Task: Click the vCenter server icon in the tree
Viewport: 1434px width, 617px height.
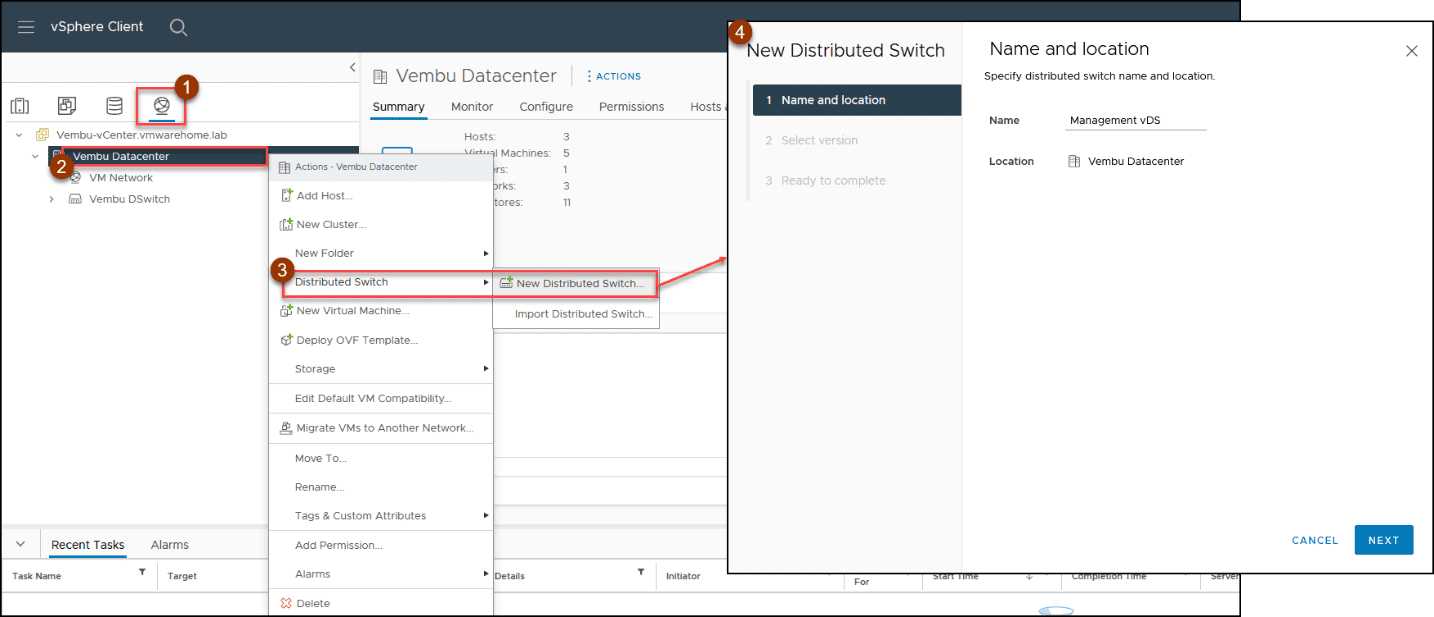Action: (x=42, y=135)
